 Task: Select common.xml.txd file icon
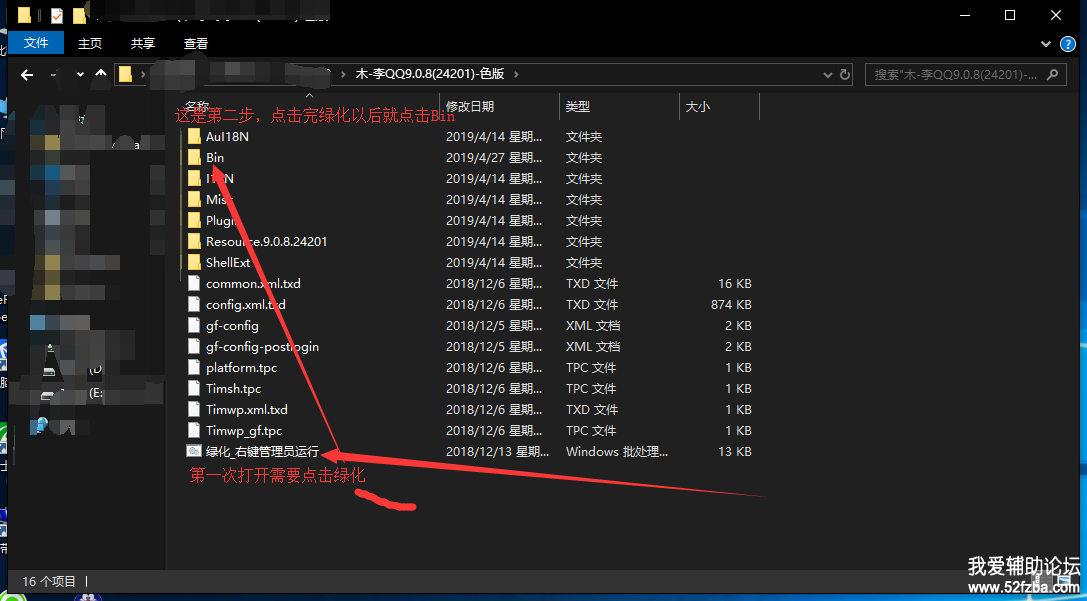(x=194, y=284)
